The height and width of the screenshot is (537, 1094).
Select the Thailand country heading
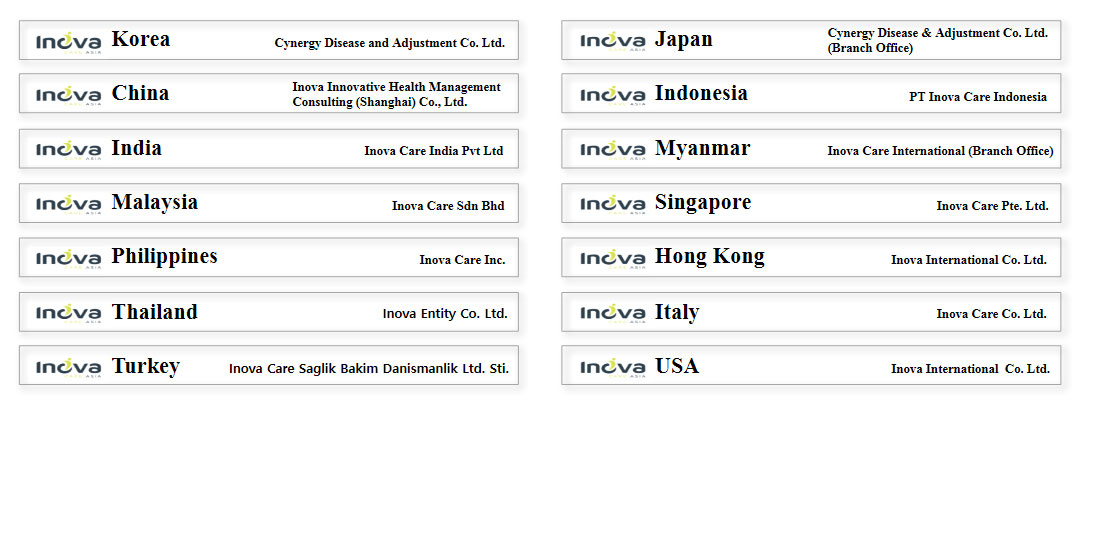(x=155, y=312)
